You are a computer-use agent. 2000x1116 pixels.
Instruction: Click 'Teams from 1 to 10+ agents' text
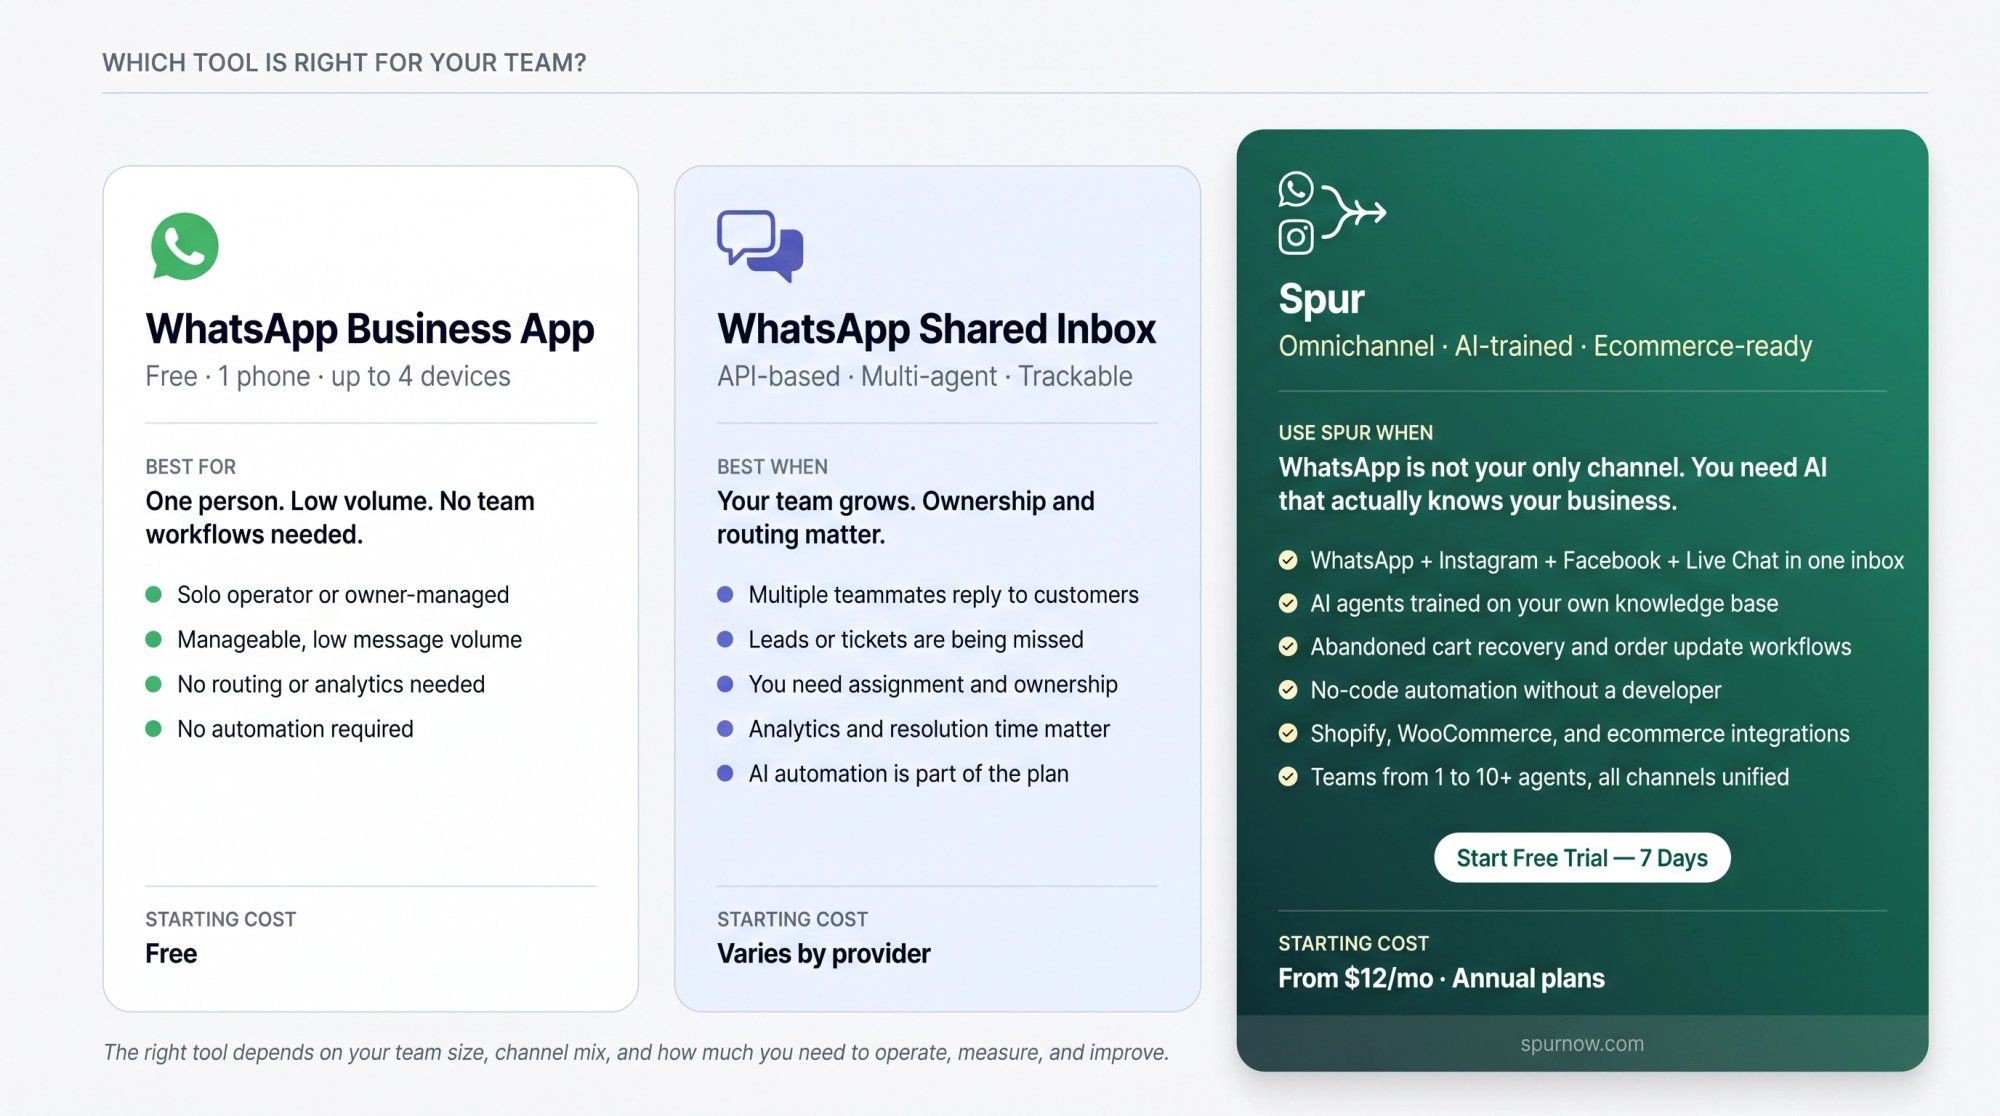pyautogui.click(x=1549, y=777)
